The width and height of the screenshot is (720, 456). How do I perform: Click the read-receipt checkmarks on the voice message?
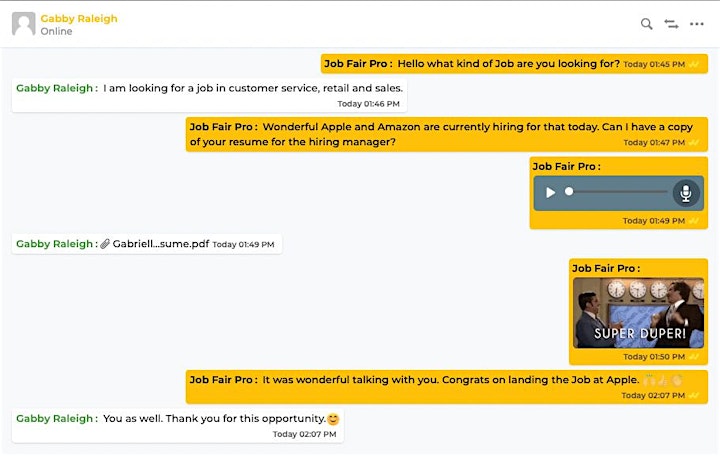pos(693,221)
